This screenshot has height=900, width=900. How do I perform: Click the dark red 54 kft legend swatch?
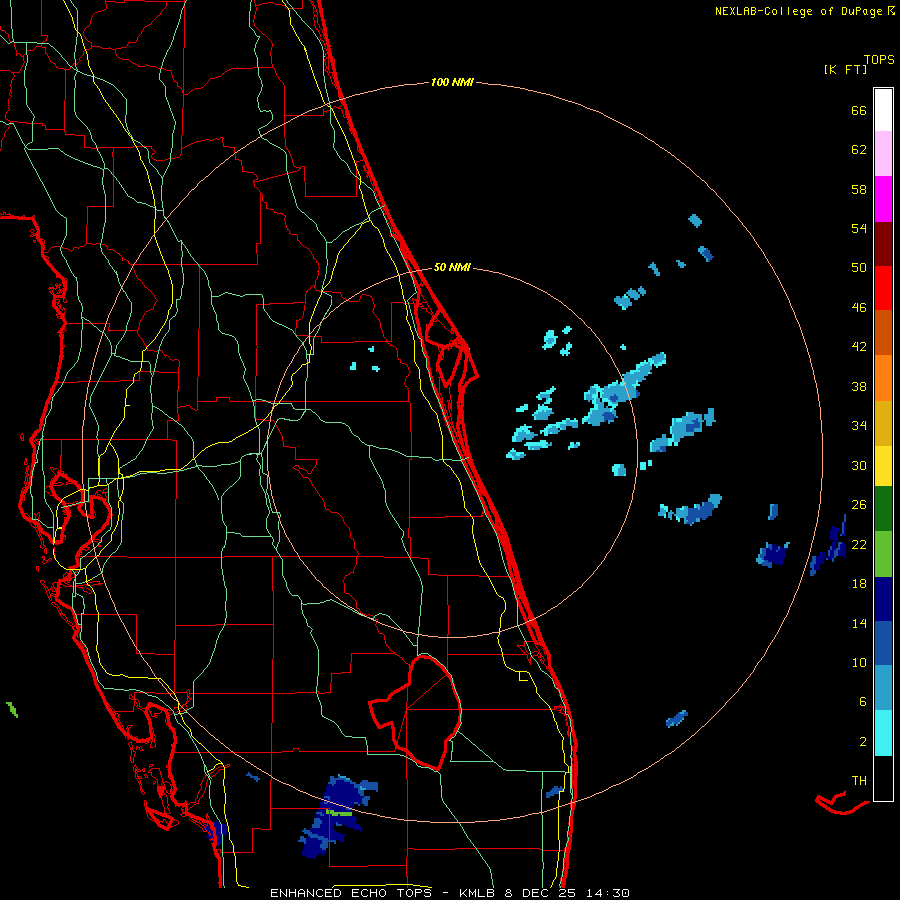click(x=883, y=244)
